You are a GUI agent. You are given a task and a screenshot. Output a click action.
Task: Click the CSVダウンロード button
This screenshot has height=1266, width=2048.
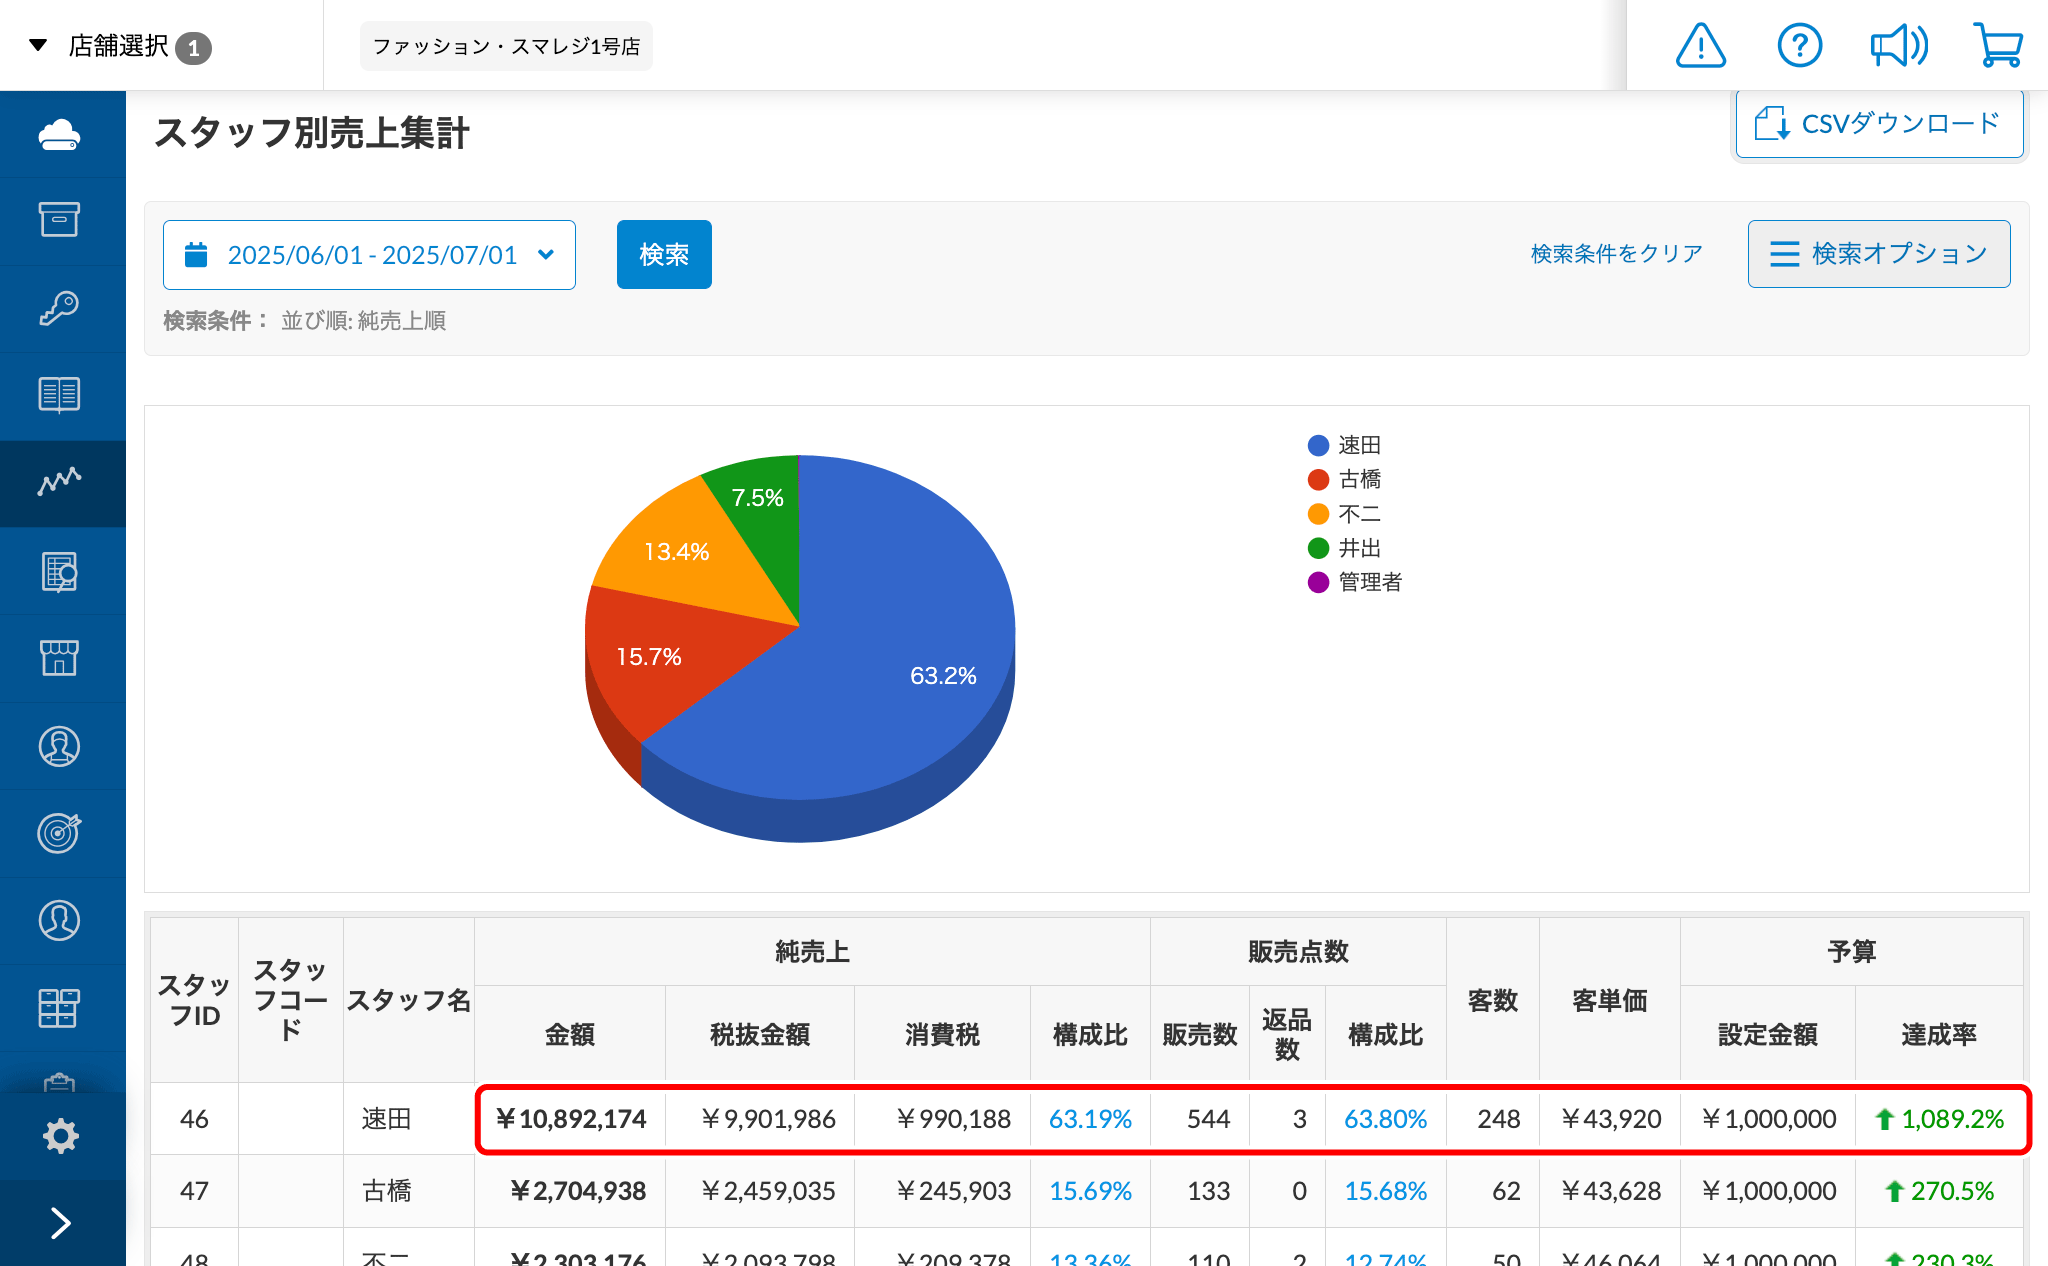click(x=1878, y=124)
